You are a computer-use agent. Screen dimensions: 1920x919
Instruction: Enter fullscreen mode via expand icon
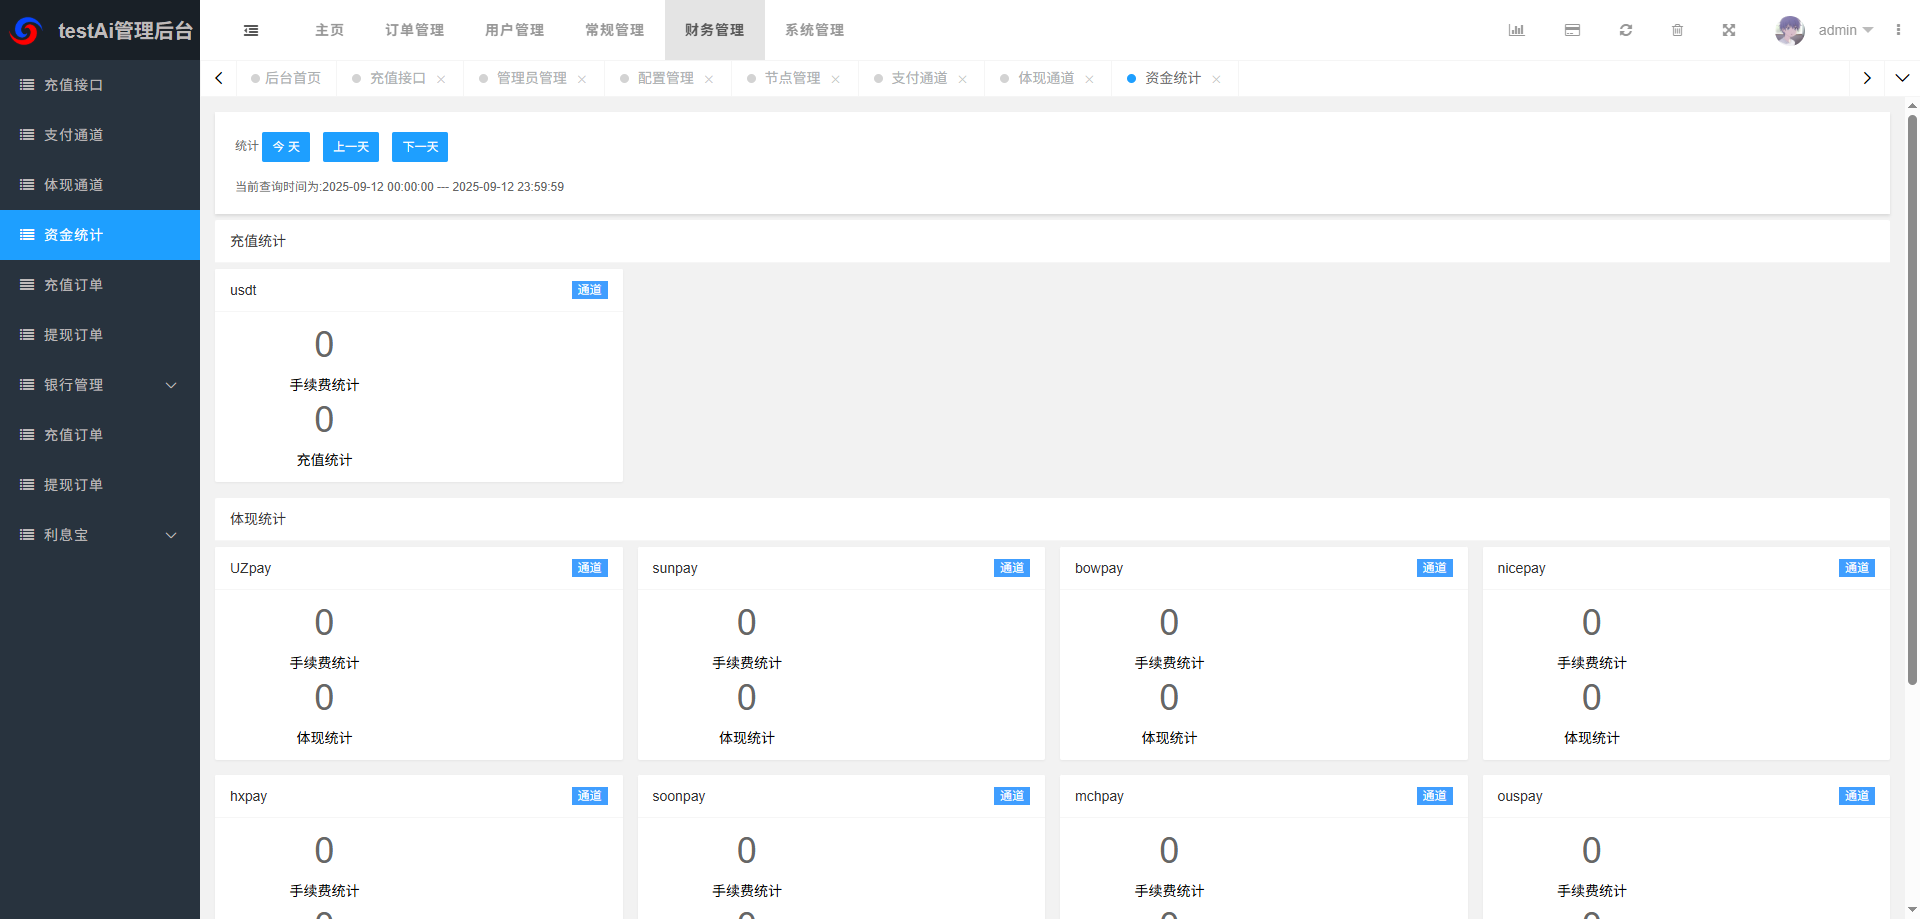[x=1729, y=30]
